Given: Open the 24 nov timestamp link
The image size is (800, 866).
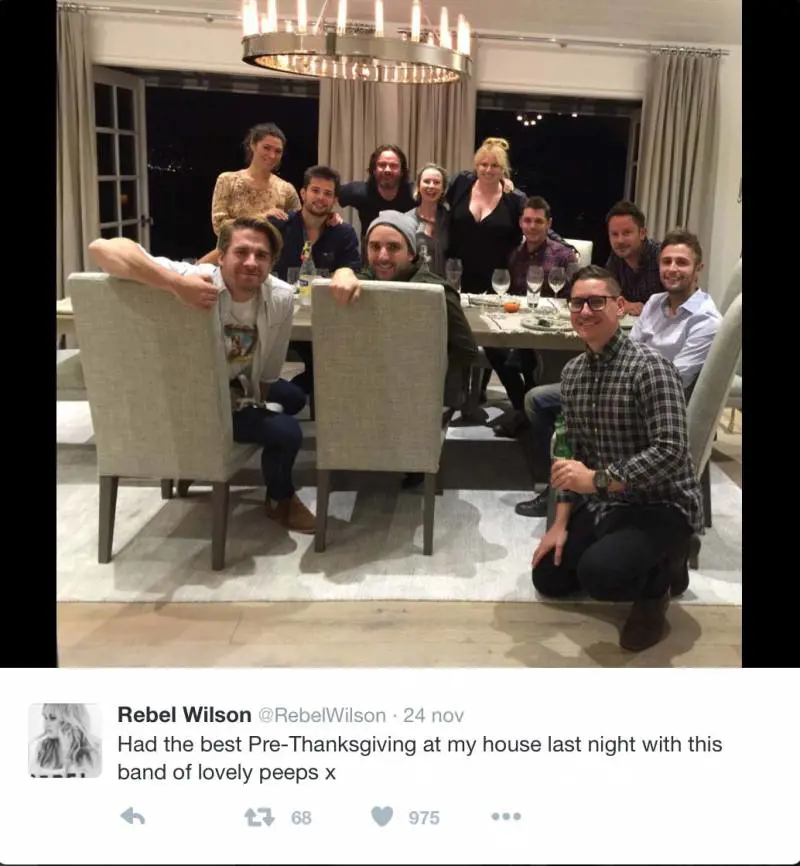Looking at the screenshot, I should (x=434, y=715).
